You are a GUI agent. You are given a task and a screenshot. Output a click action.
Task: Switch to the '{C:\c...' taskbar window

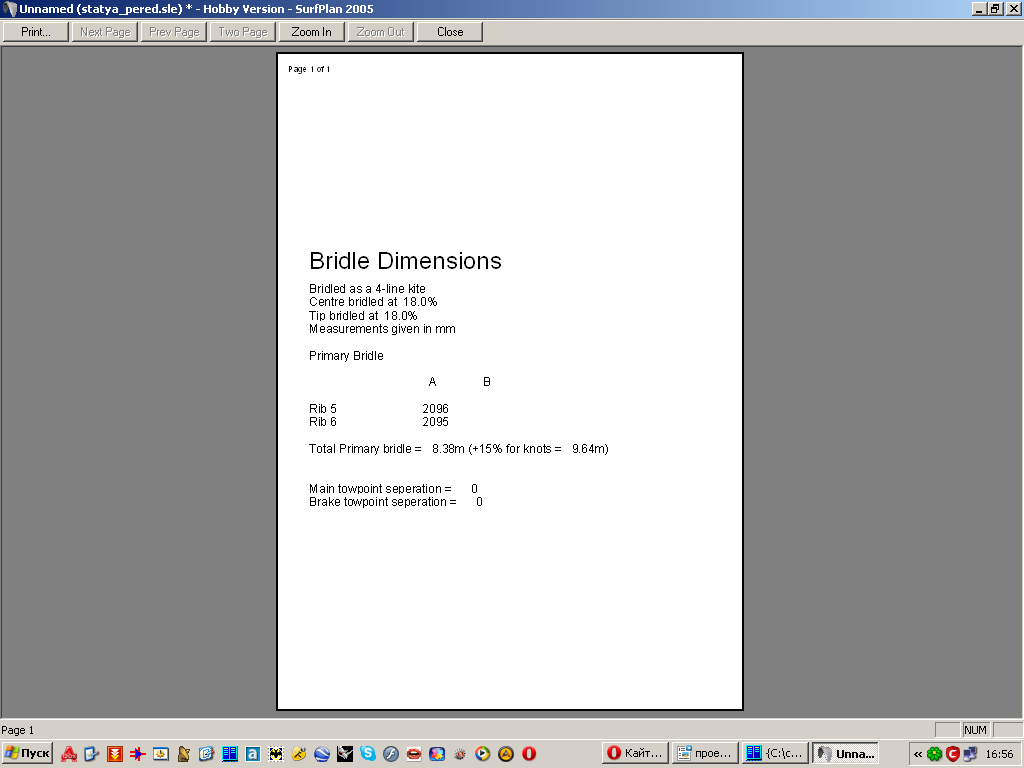775,754
